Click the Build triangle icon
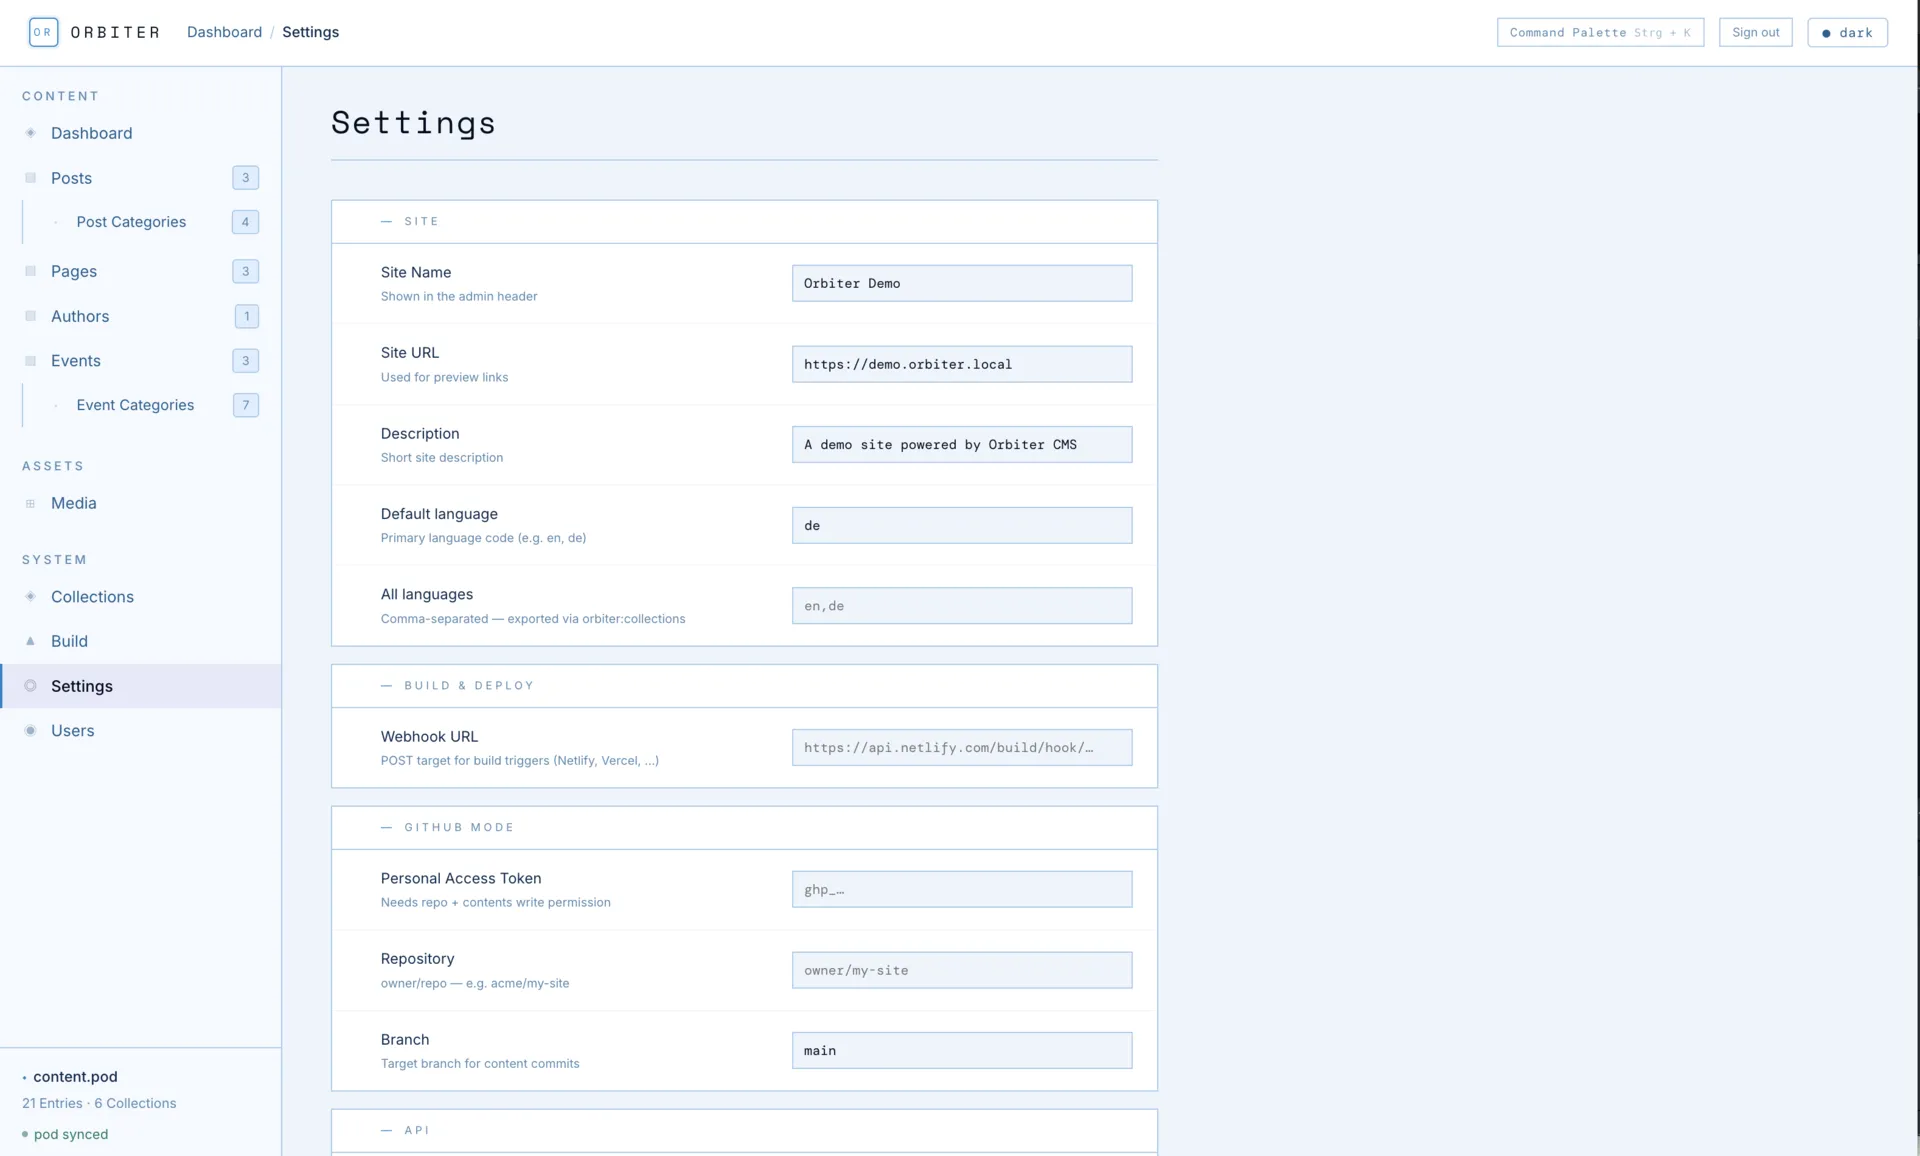The image size is (1920, 1156). point(30,641)
